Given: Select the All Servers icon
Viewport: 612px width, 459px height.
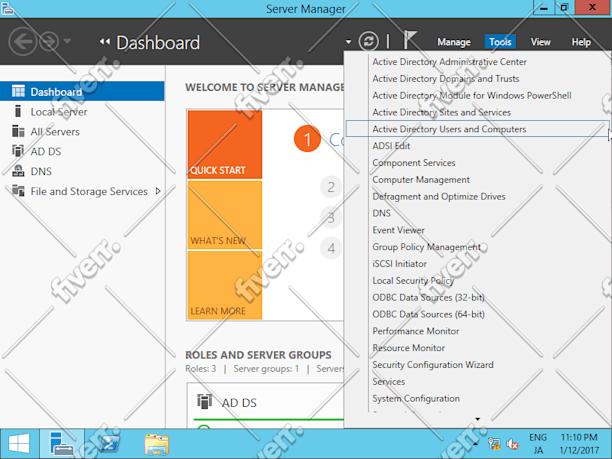Looking at the screenshot, I should (x=18, y=131).
